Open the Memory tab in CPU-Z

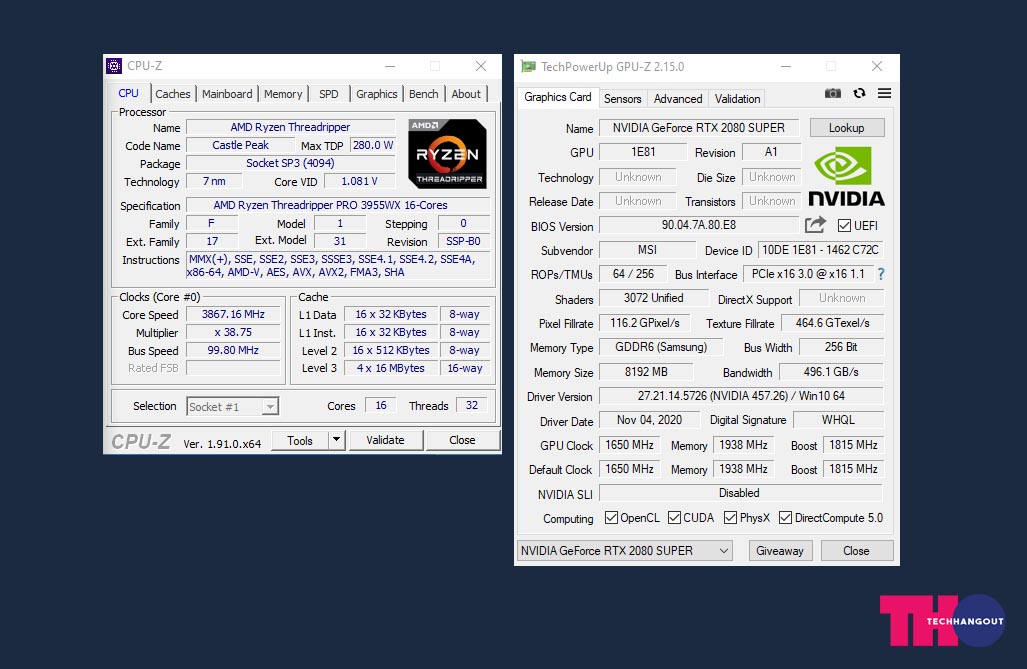283,94
